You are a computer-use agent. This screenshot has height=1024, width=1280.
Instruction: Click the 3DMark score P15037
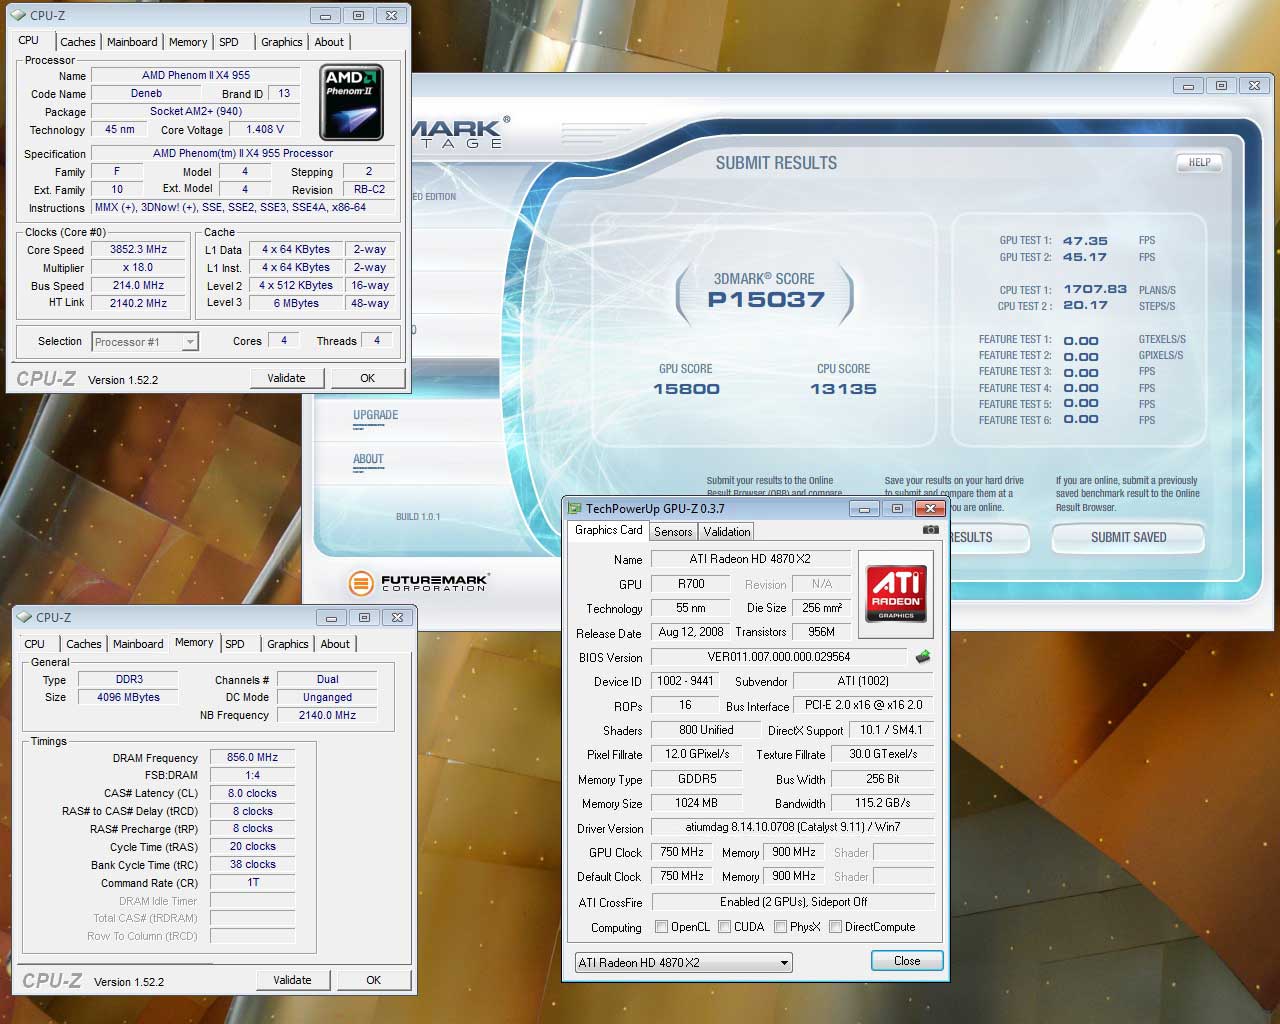coord(766,300)
